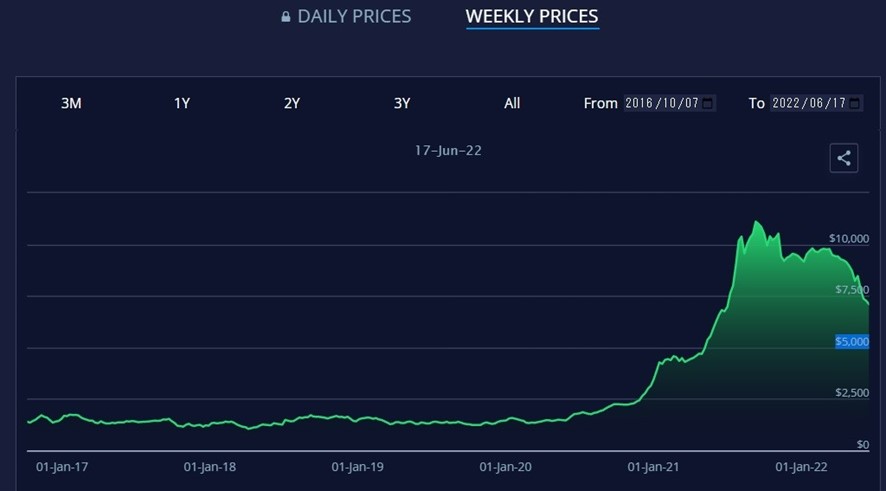Click the $7,500 axis label

(852, 290)
